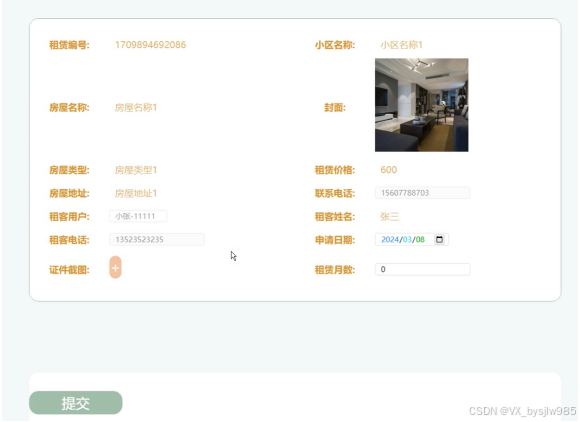580x422 pixels.
Task: Click the 租赁月数 label
Action: pyautogui.click(x=335, y=270)
